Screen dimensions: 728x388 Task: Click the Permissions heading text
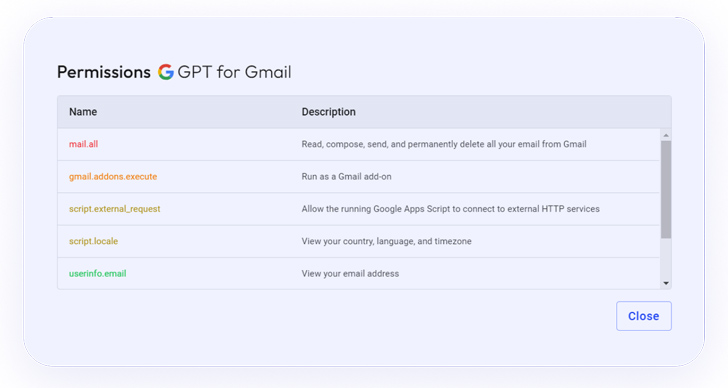tap(104, 72)
